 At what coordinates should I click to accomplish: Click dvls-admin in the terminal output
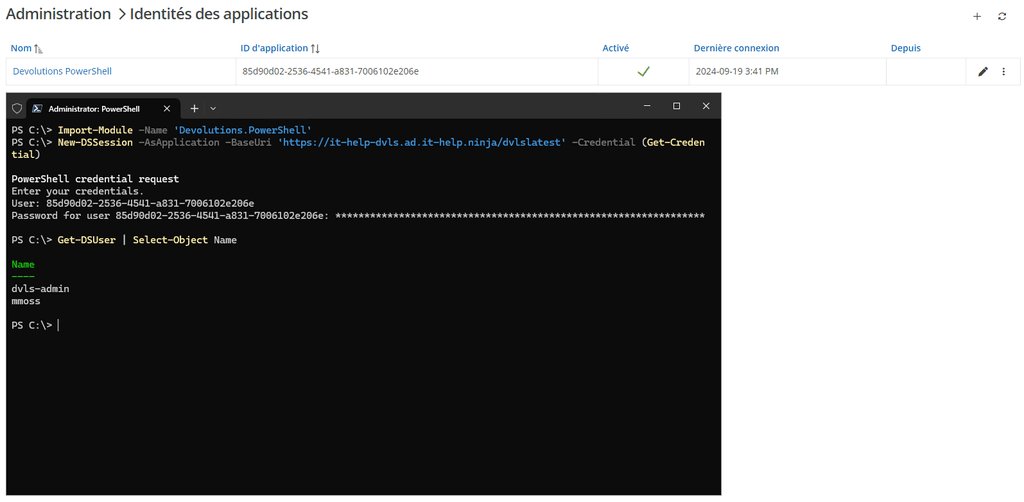tap(40, 289)
